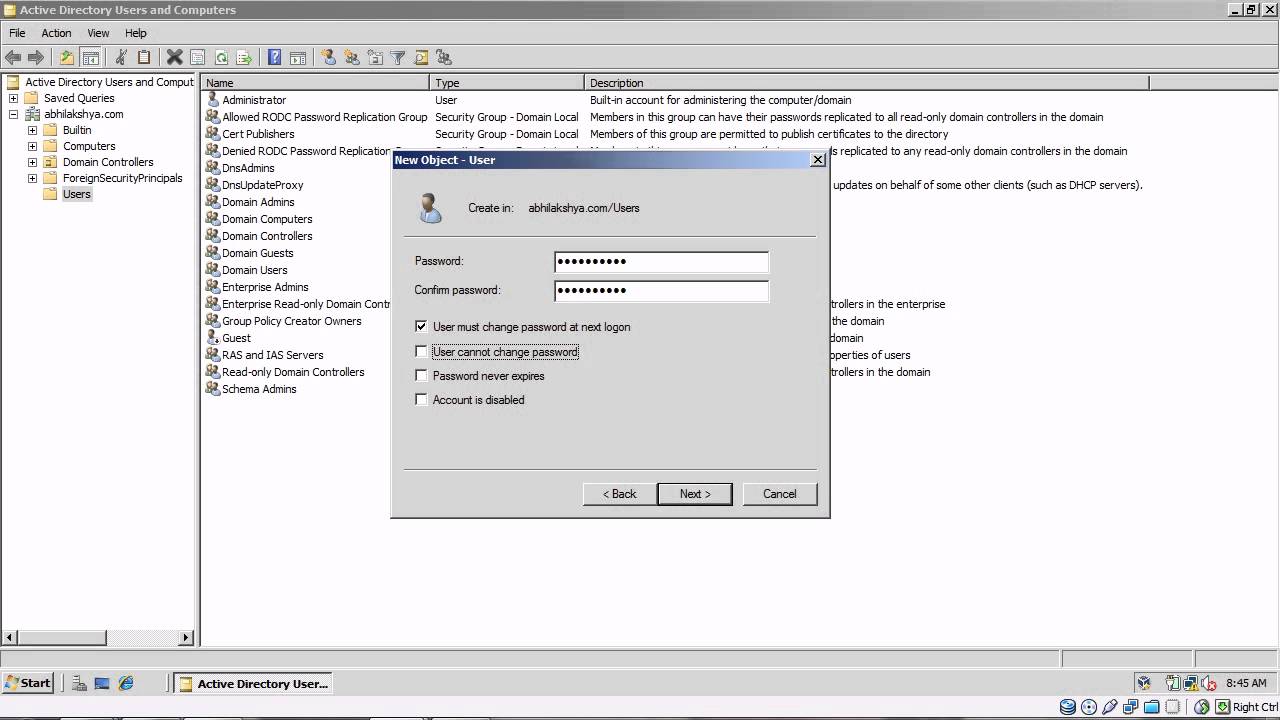Select the Users folder in tree
1280x720 pixels.
click(77, 194)
